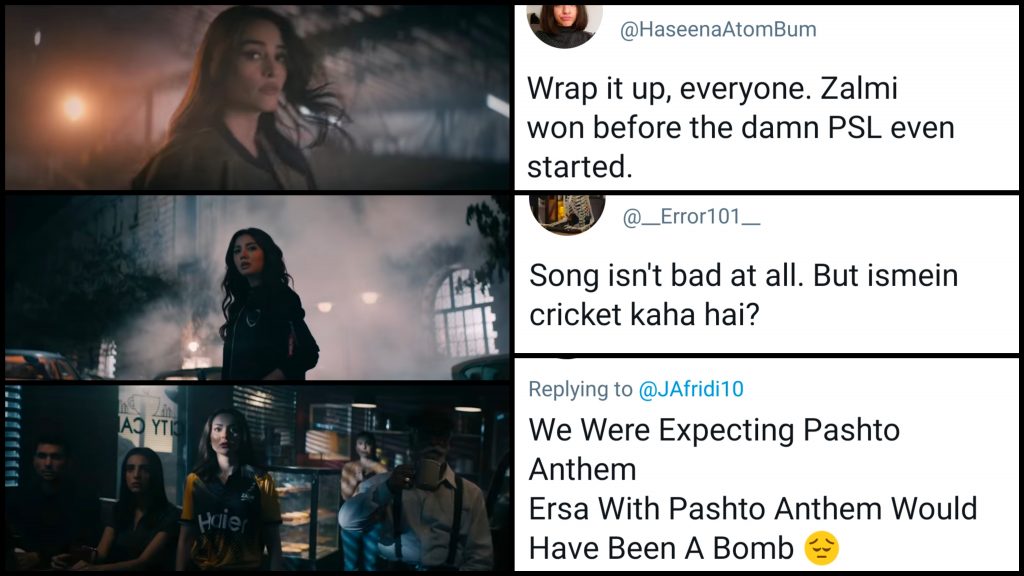Open @HaseenaAtomBum profile avatar
Screen dimensions: 1024x576
point(564,26)
